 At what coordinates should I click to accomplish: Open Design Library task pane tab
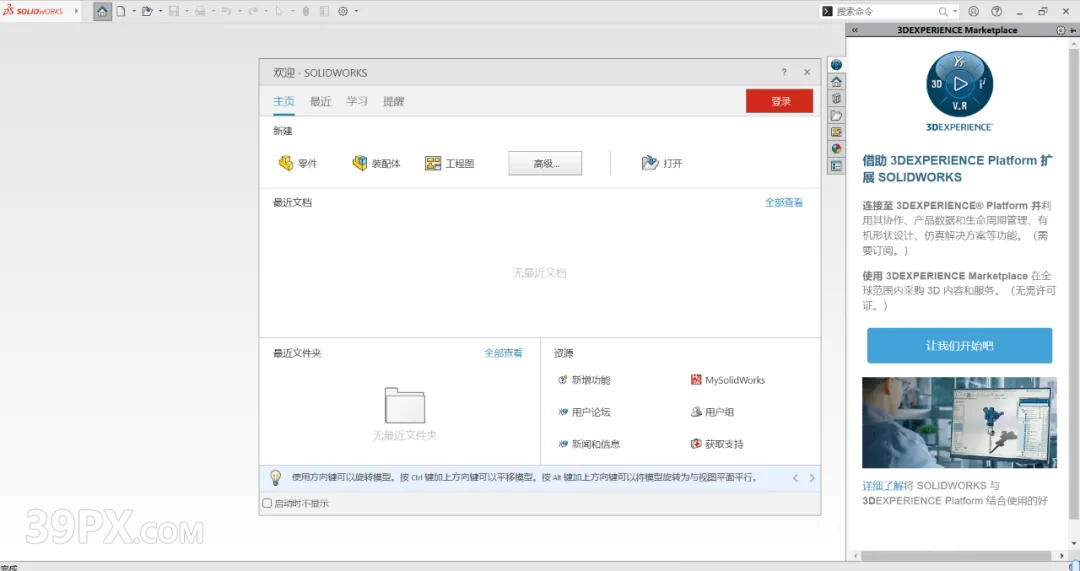click(836, 98)
